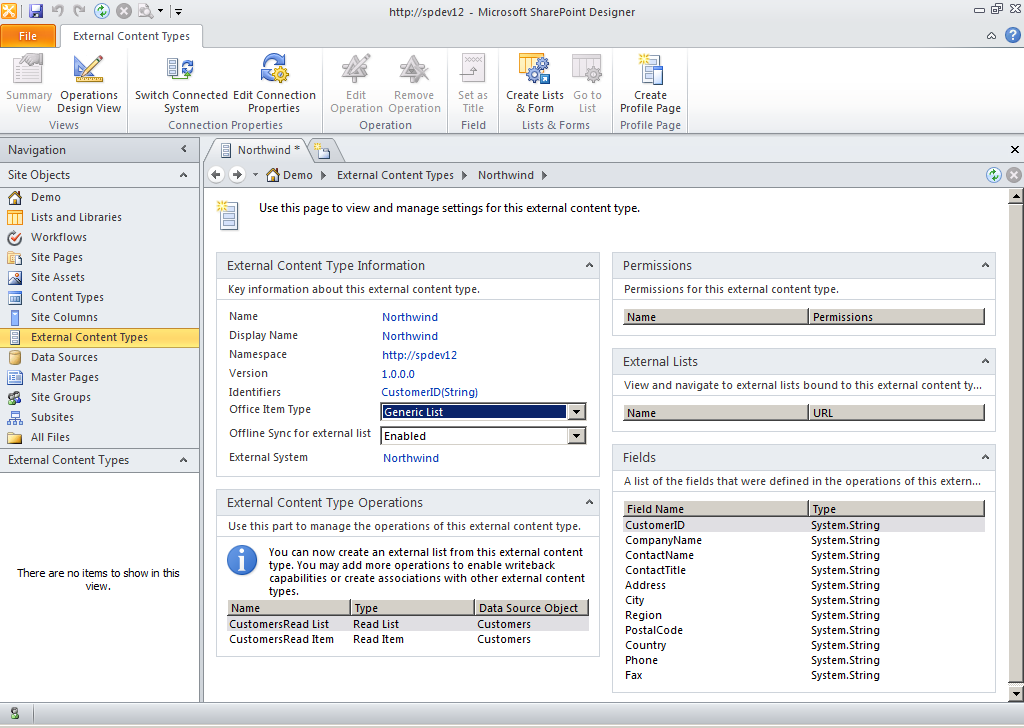The image size is (1024, 728).
Task: Click Create Lists & Form
Action: (x=535, y=84)
